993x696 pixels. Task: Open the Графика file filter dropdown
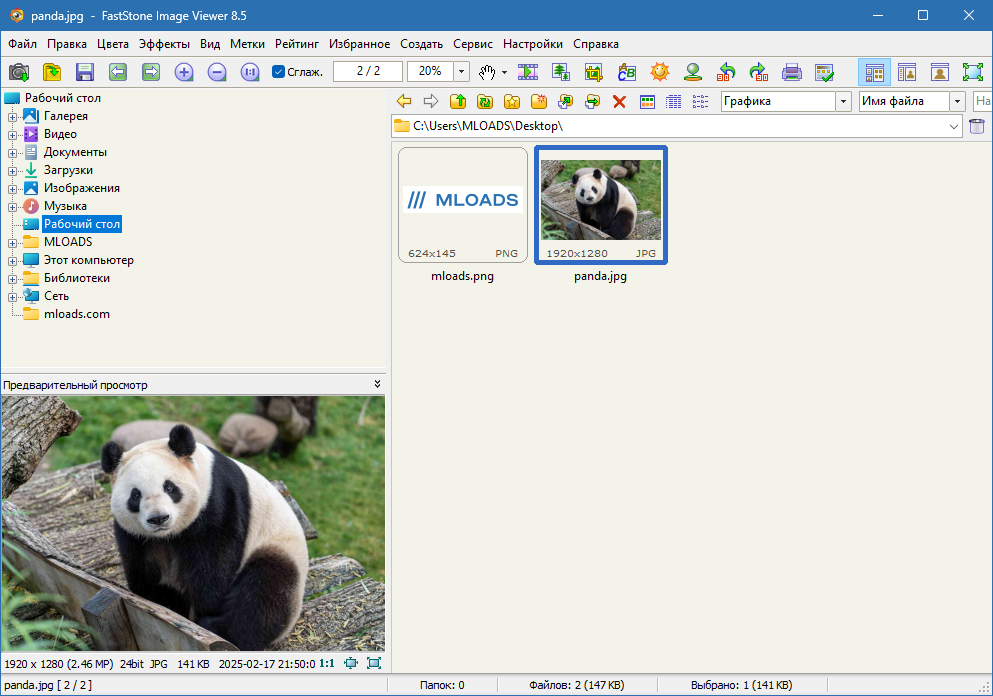pos(843,101)
